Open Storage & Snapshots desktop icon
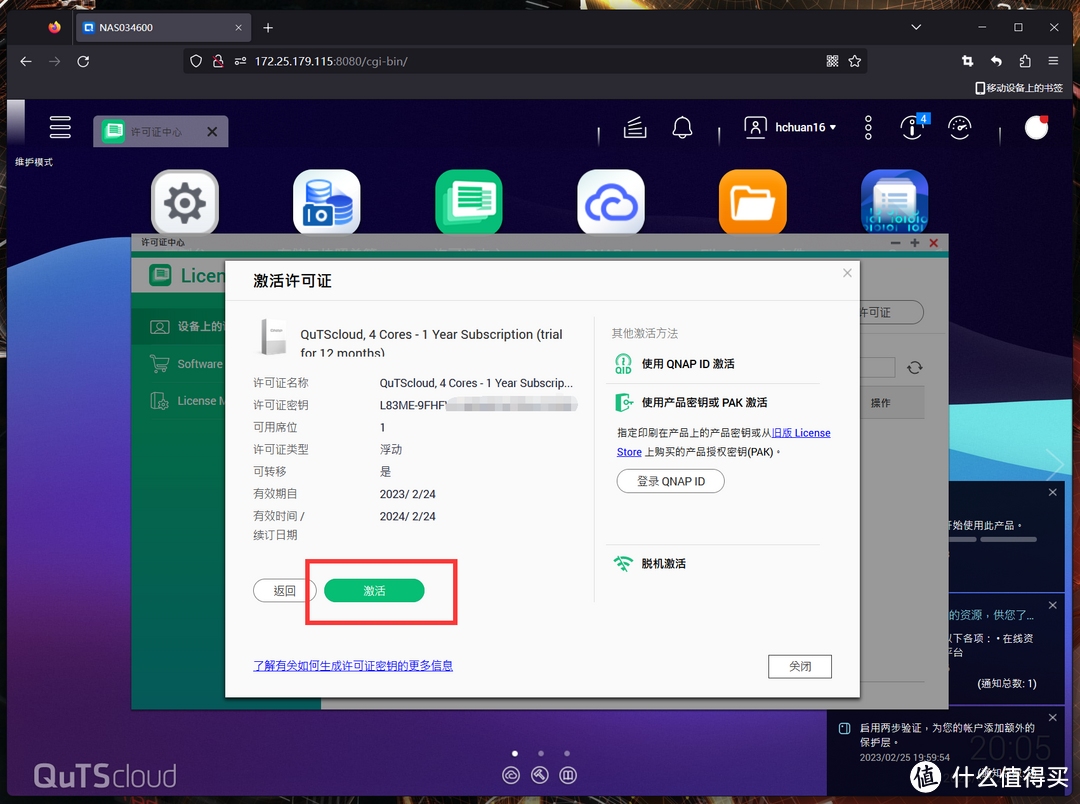 (x=326, y=203)
